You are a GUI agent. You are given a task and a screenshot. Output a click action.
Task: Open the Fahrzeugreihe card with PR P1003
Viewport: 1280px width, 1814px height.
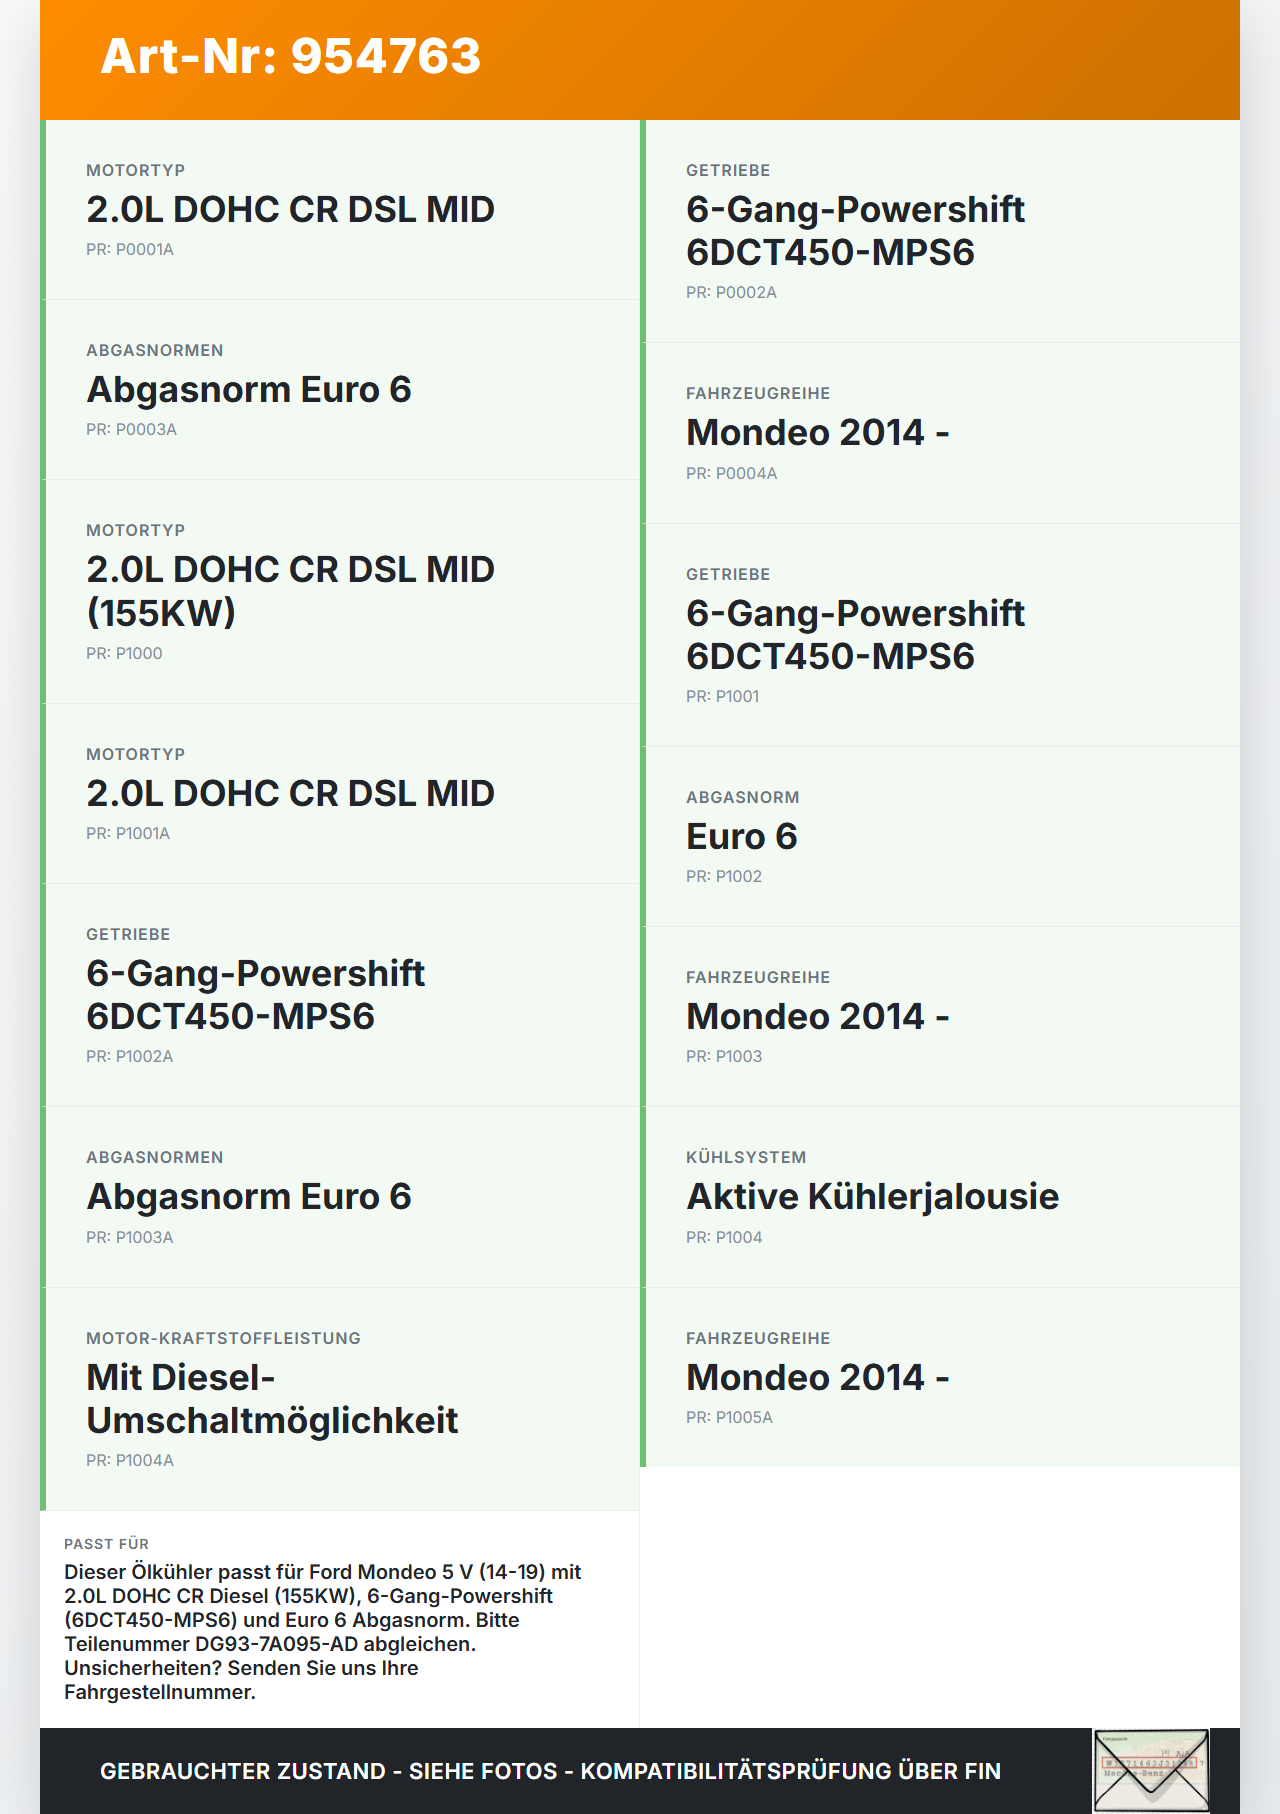pos(941,1017)
